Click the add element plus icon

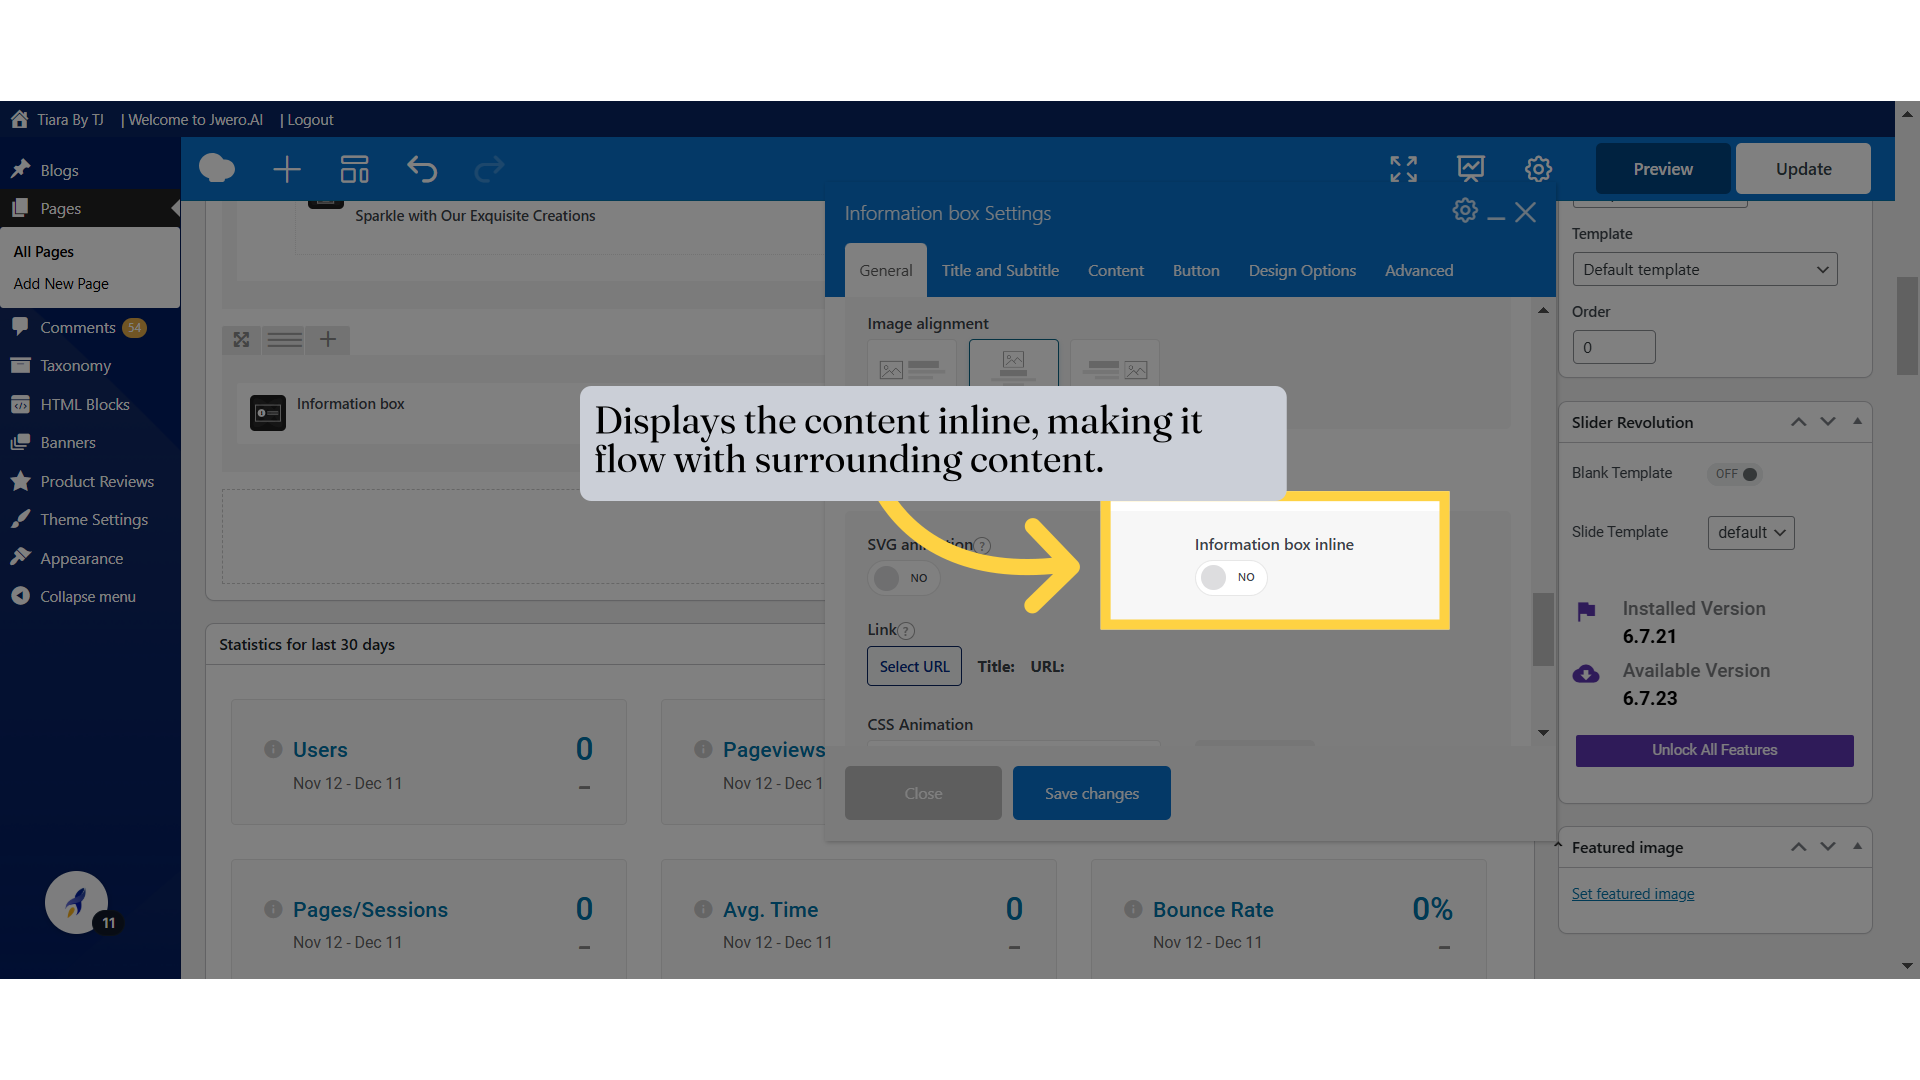287,169
